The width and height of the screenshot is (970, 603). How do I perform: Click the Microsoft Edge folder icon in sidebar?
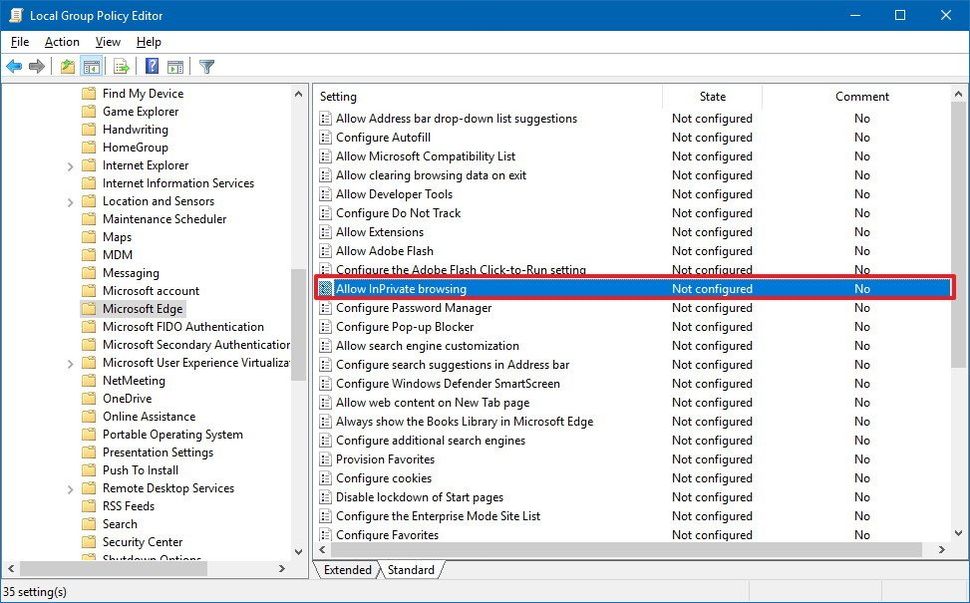point(88,308)
